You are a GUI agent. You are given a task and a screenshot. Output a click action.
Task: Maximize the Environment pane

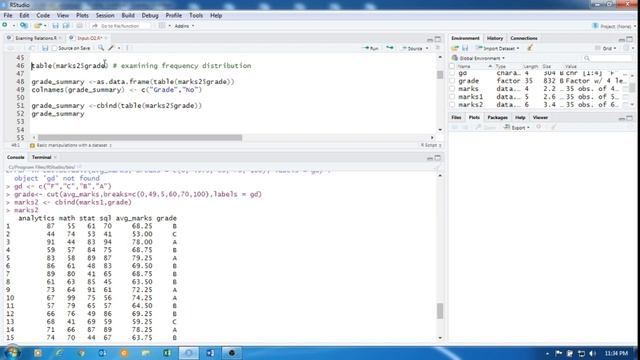coord(630,39)
